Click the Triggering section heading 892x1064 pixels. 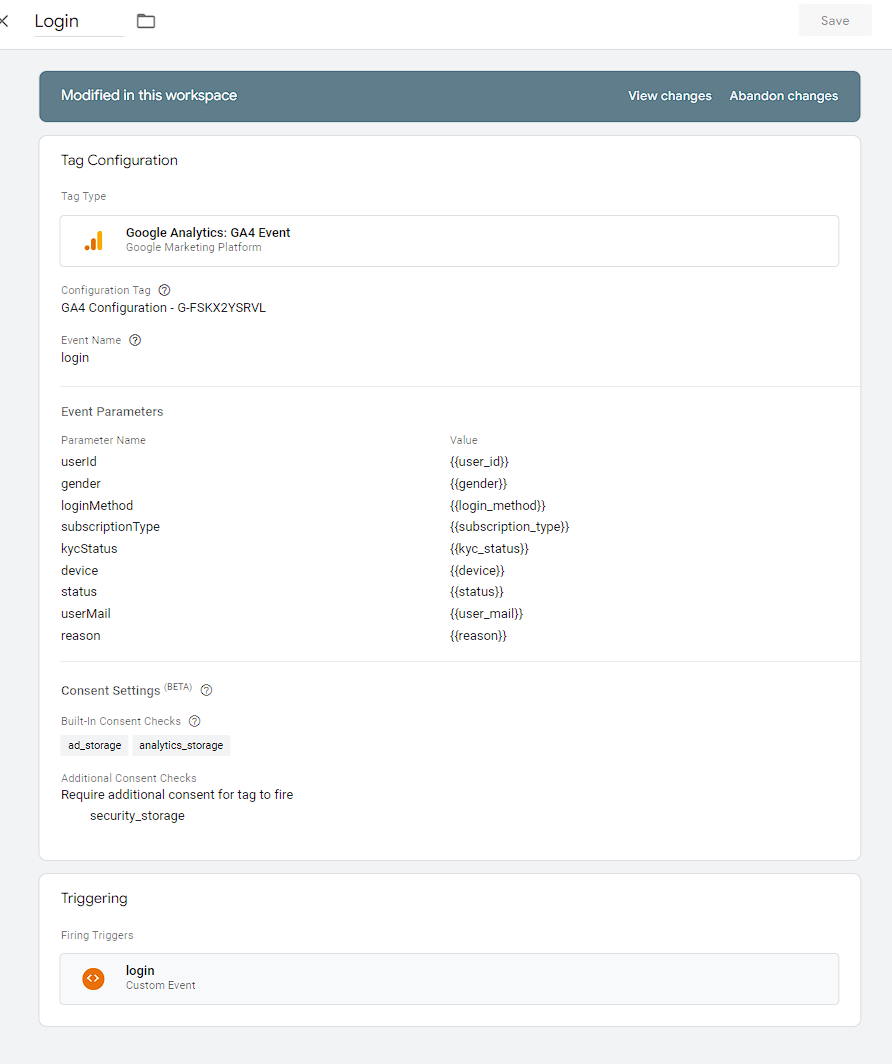click(94, 898)
